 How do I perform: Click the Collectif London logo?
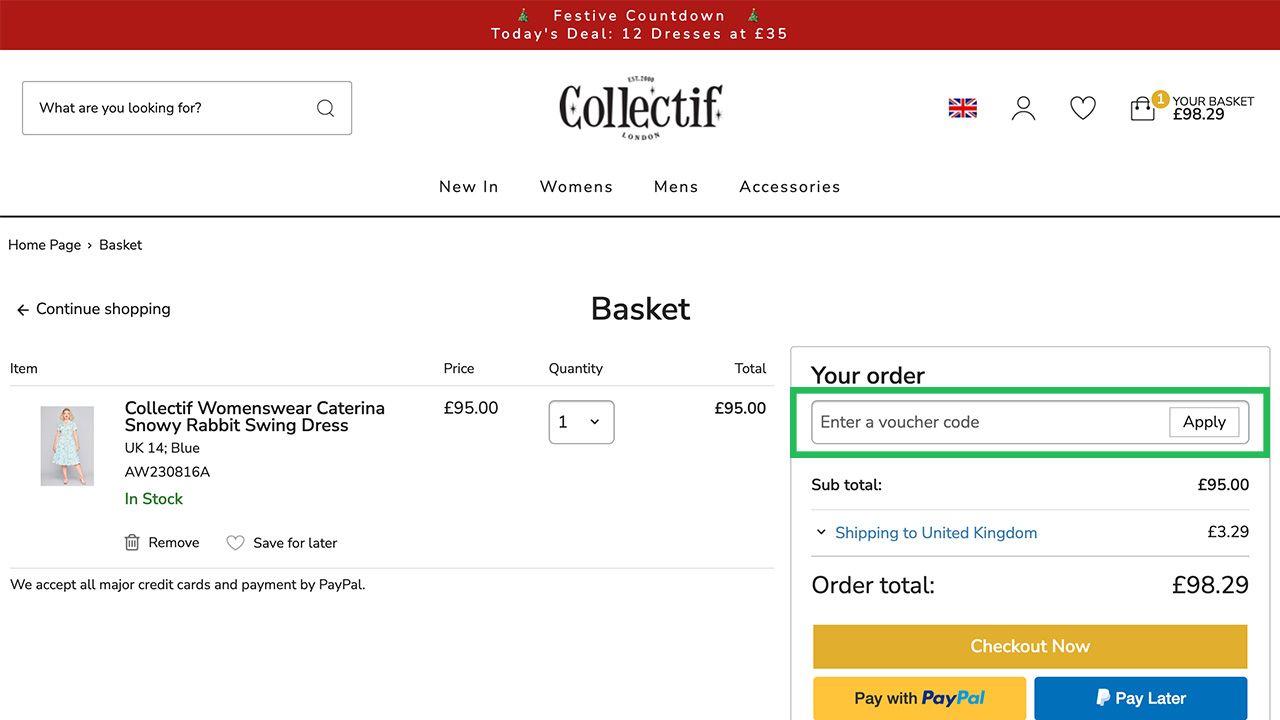click(640, 108)
